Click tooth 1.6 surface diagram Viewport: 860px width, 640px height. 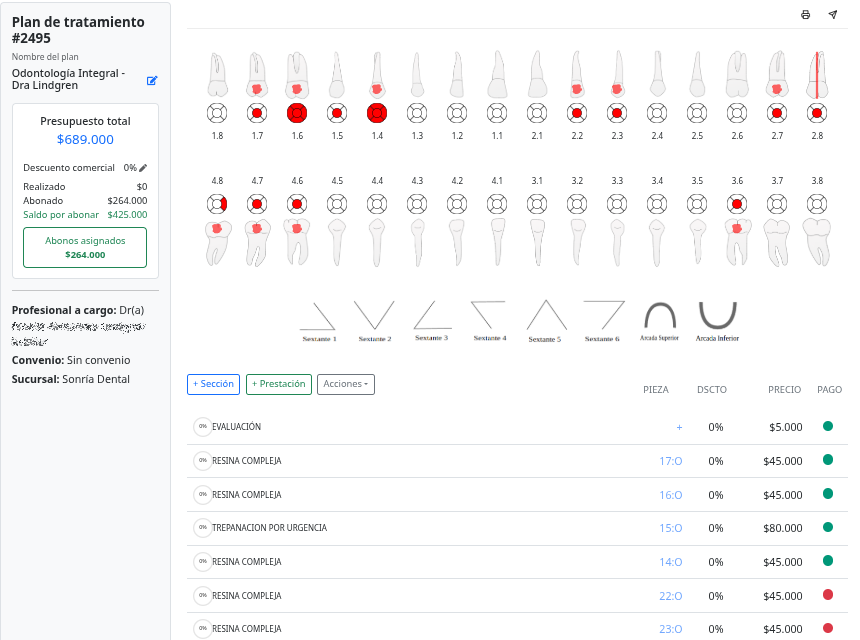tap(297, 114)
